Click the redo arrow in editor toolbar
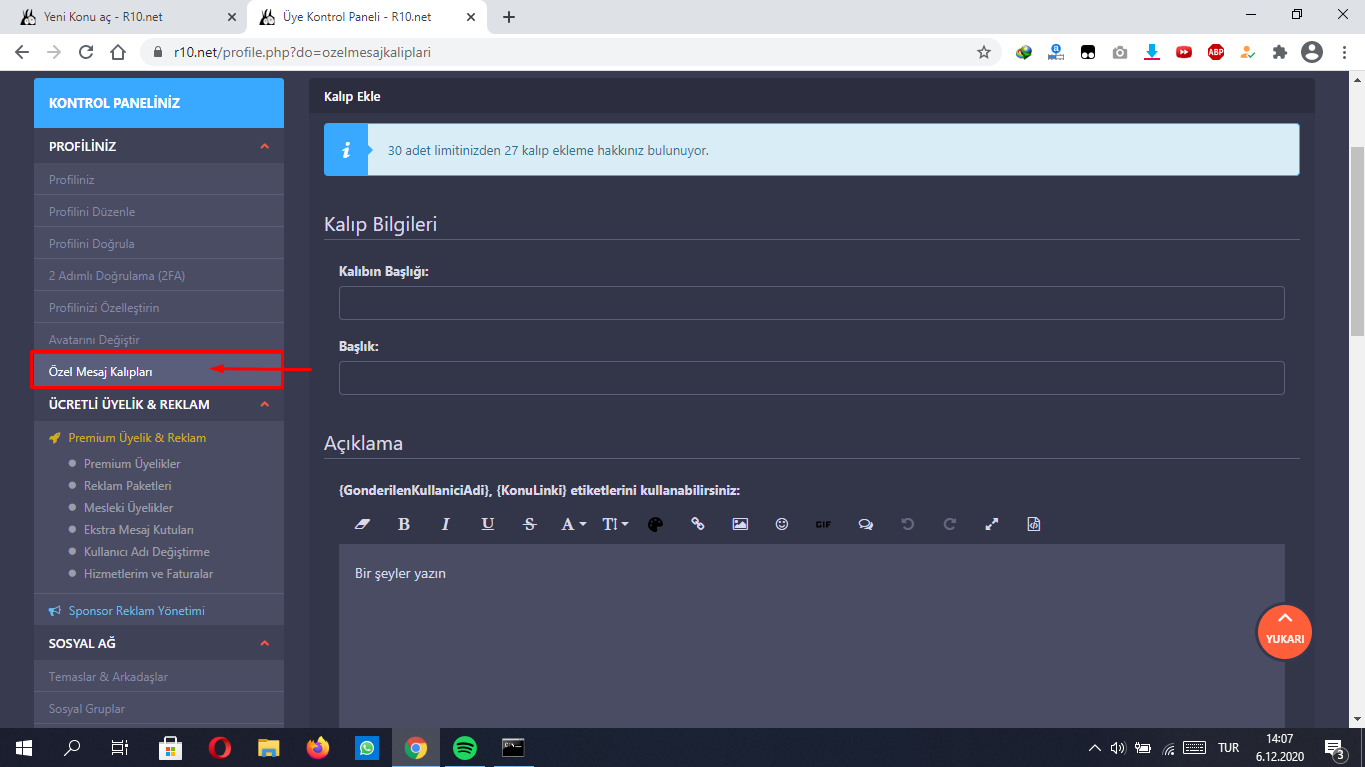Viewport: 1365px width, 767px height. 950,524
